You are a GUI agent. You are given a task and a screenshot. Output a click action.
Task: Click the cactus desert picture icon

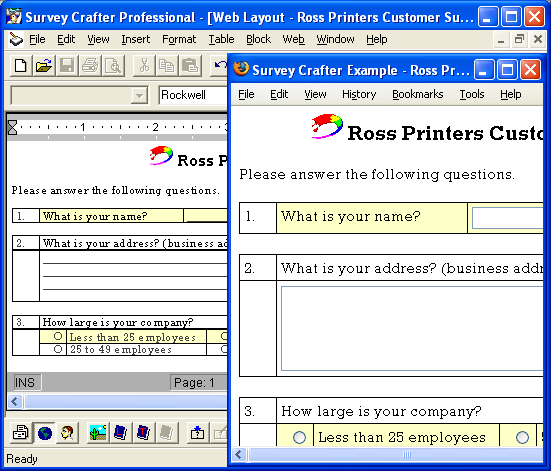point(98,433)
